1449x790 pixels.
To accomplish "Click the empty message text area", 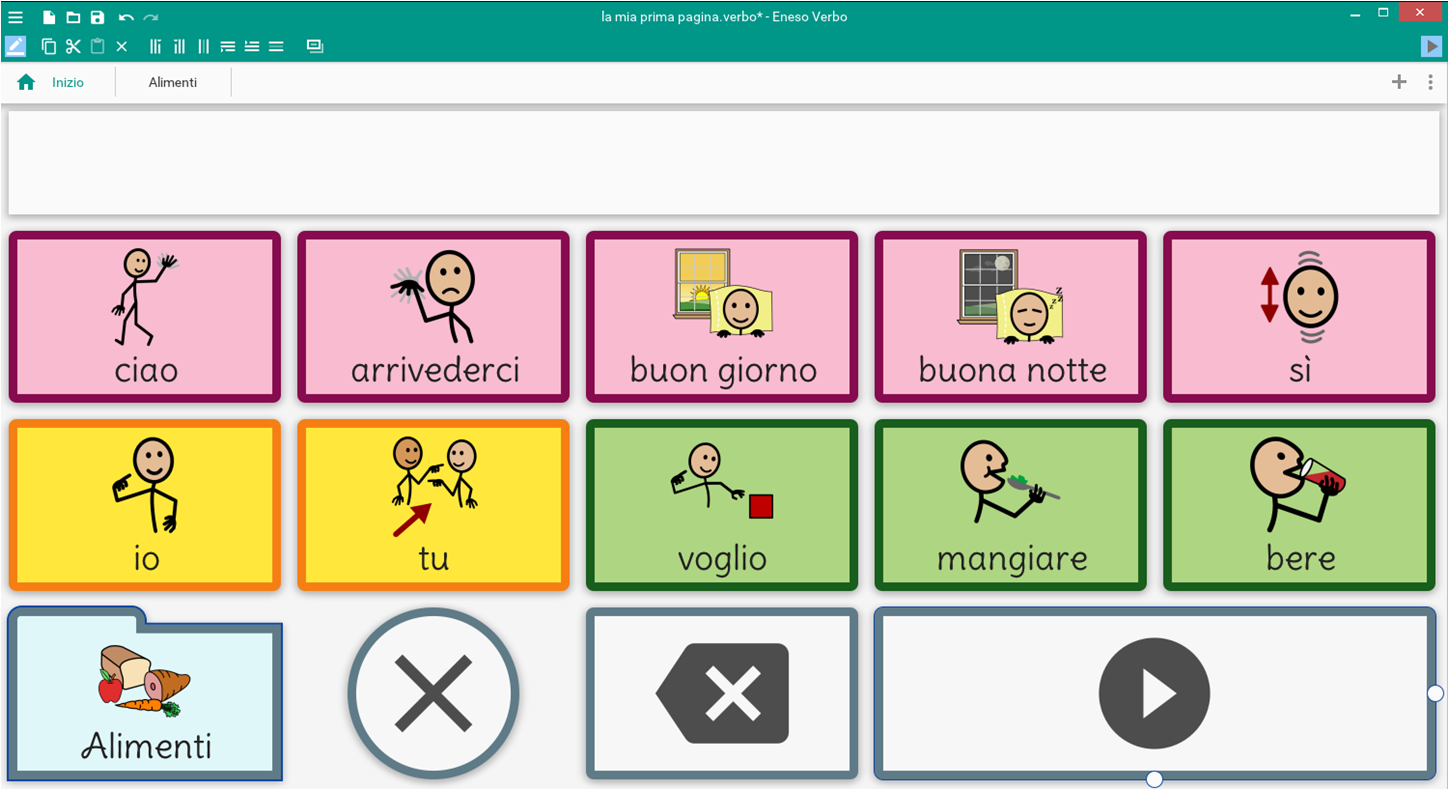I will (723, 162).
